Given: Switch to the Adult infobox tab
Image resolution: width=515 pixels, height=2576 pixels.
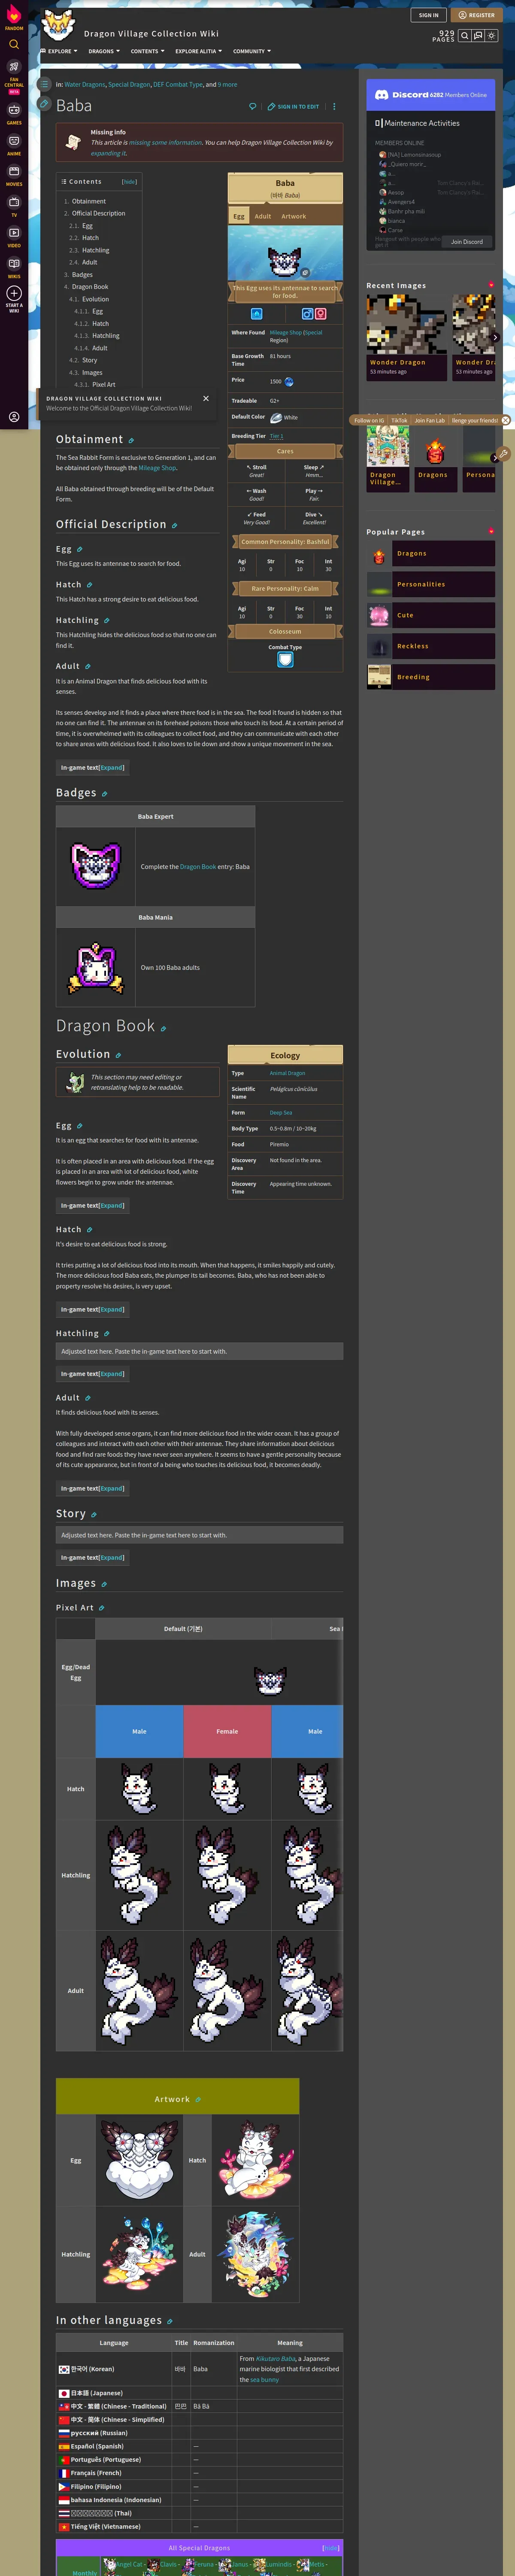Looking at the screenshot, I should click(x=263, y=216).
